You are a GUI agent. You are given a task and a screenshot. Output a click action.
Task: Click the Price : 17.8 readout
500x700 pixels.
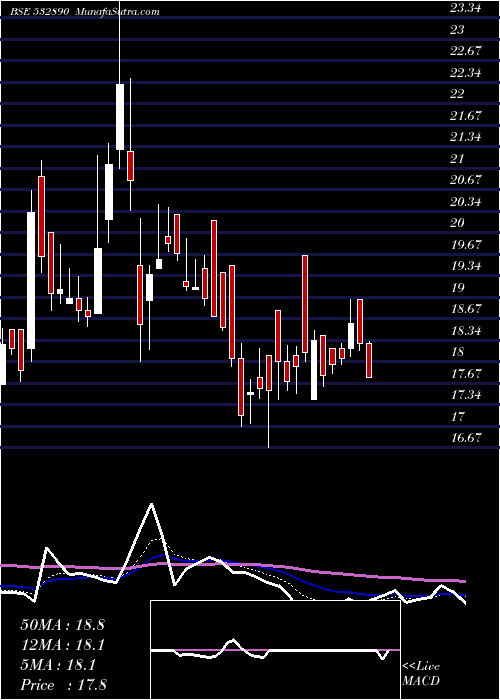pyautogui.click(x=63, y=685)
